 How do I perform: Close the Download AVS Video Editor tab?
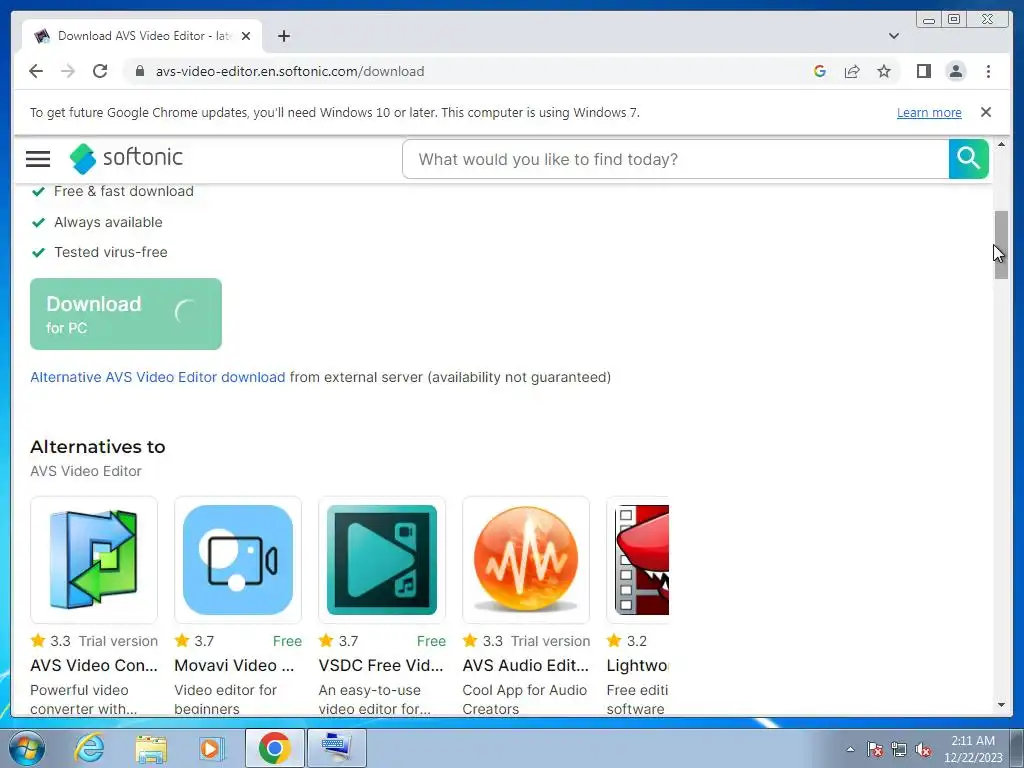click(246, 36)
